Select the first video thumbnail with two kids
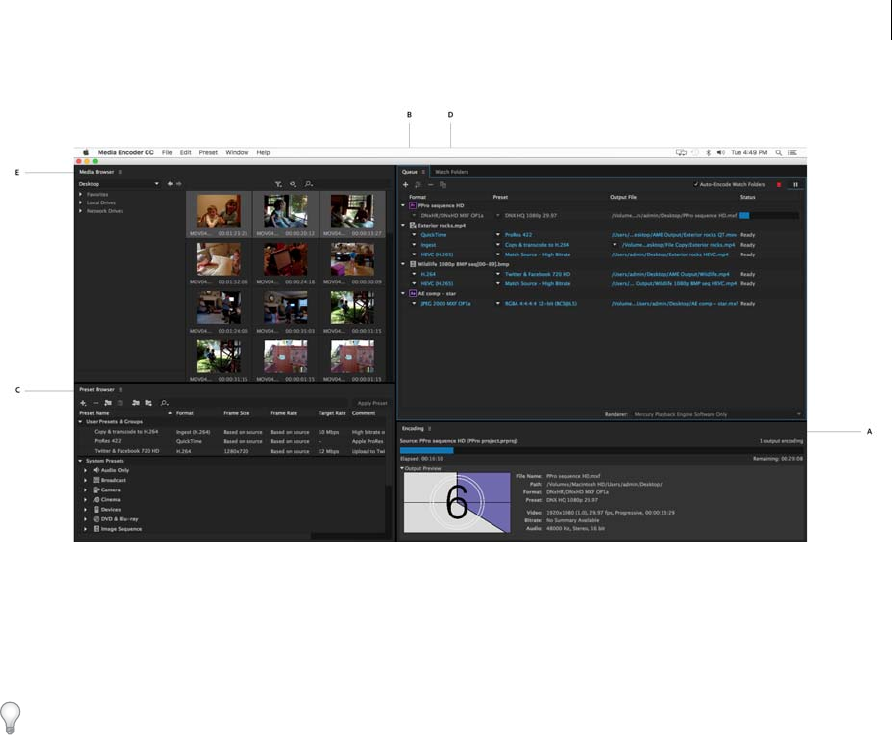Viewport: 892px width, 735px height. (x=218, y=211)
